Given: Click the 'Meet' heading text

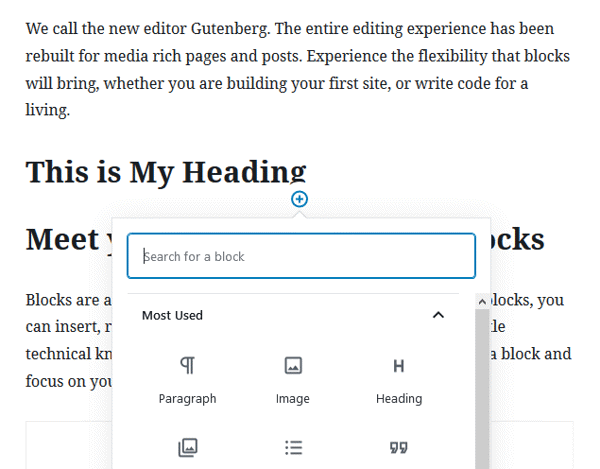Looking at the screenshot, I should pos(62,239).
